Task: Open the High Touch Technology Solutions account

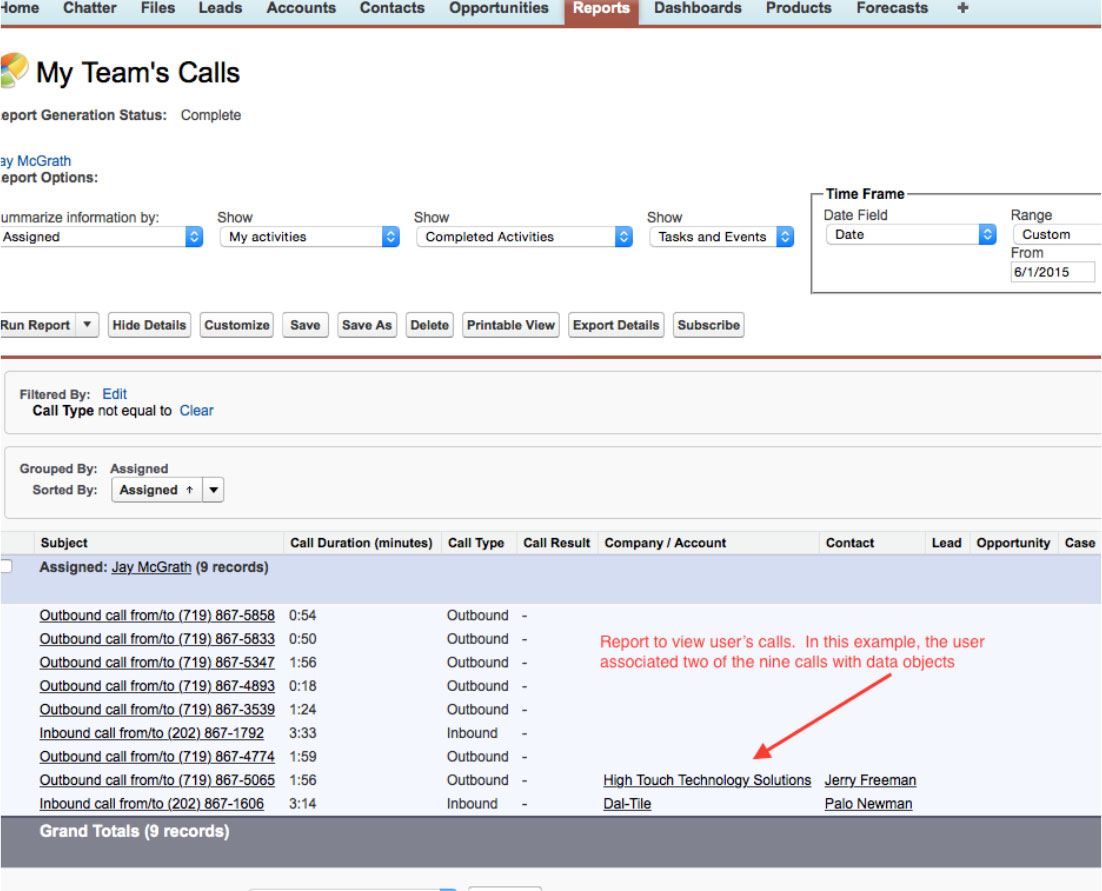Action: tap(707, 780)
